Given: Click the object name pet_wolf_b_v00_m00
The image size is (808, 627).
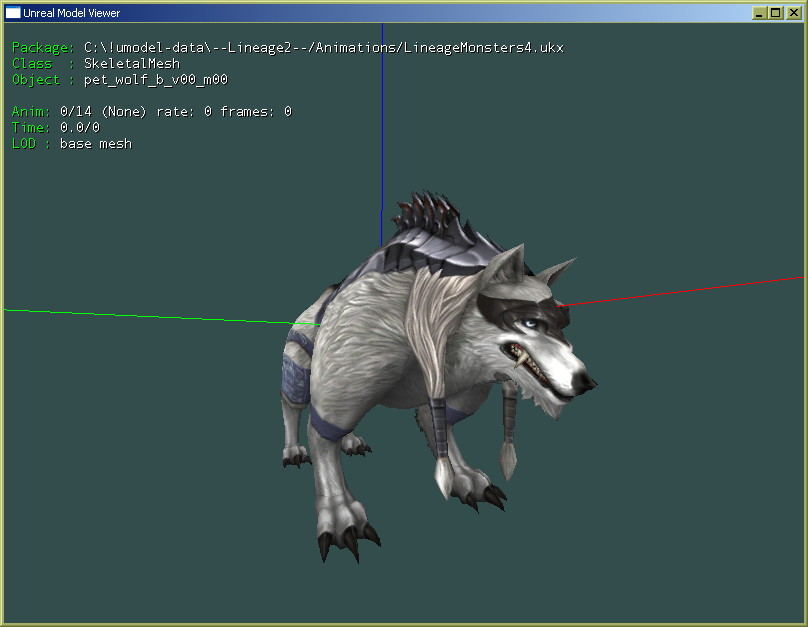Looking at the screenshot, I should (156, 80).
